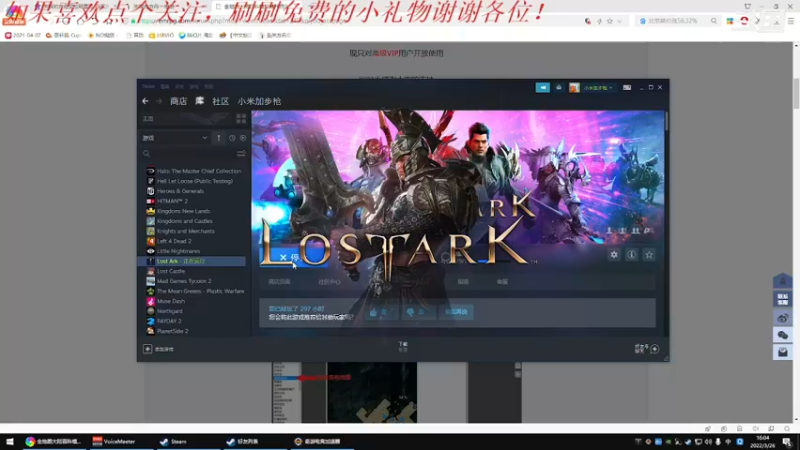Show Lost Ark game info icon
The image size is (800, 450).
coord(631,255)
